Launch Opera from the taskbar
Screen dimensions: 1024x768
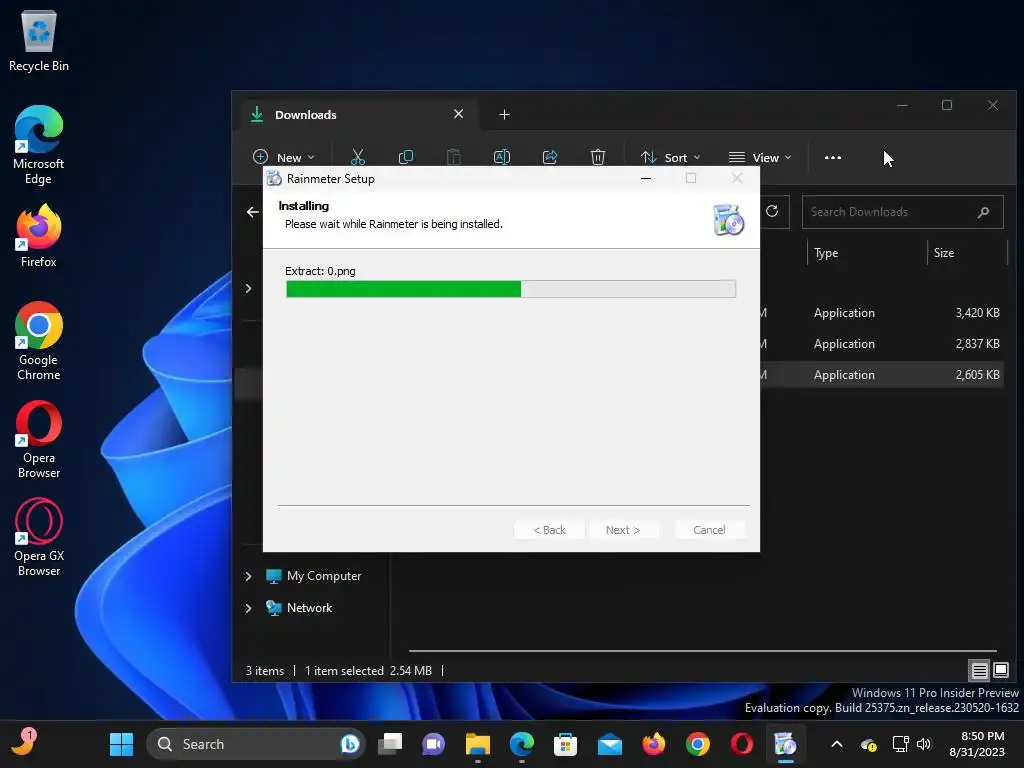pyautogui.click(x=741, y=744)
